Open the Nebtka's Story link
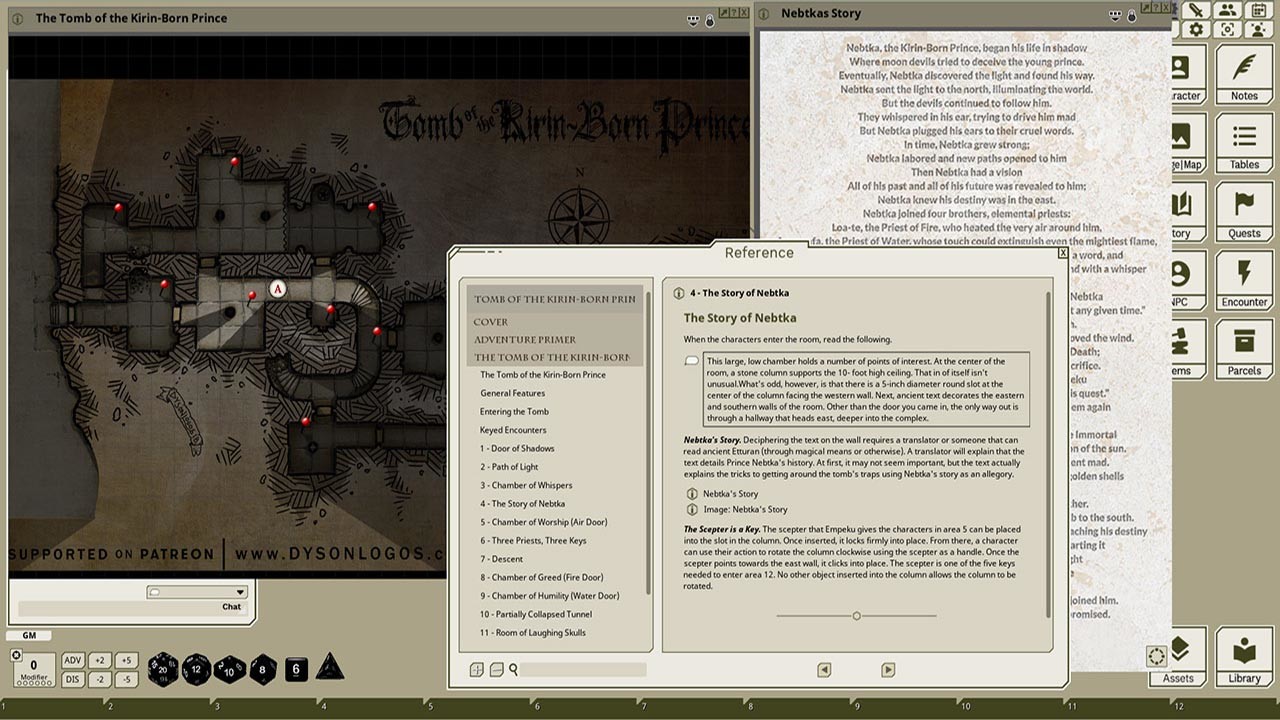 point(729,494)
